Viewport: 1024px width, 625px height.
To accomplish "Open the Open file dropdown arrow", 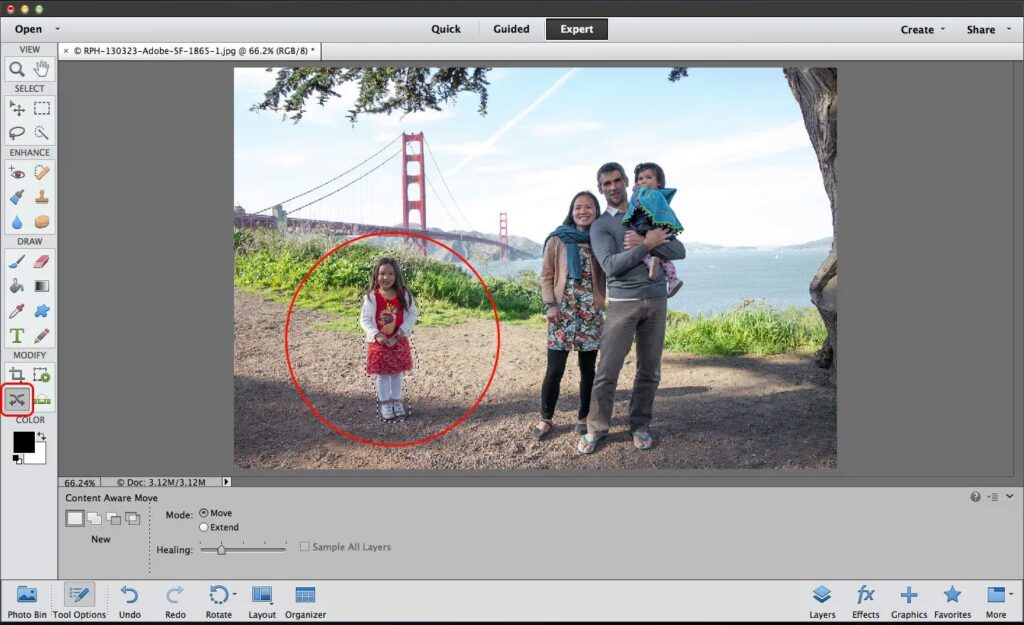I will 57,29.
